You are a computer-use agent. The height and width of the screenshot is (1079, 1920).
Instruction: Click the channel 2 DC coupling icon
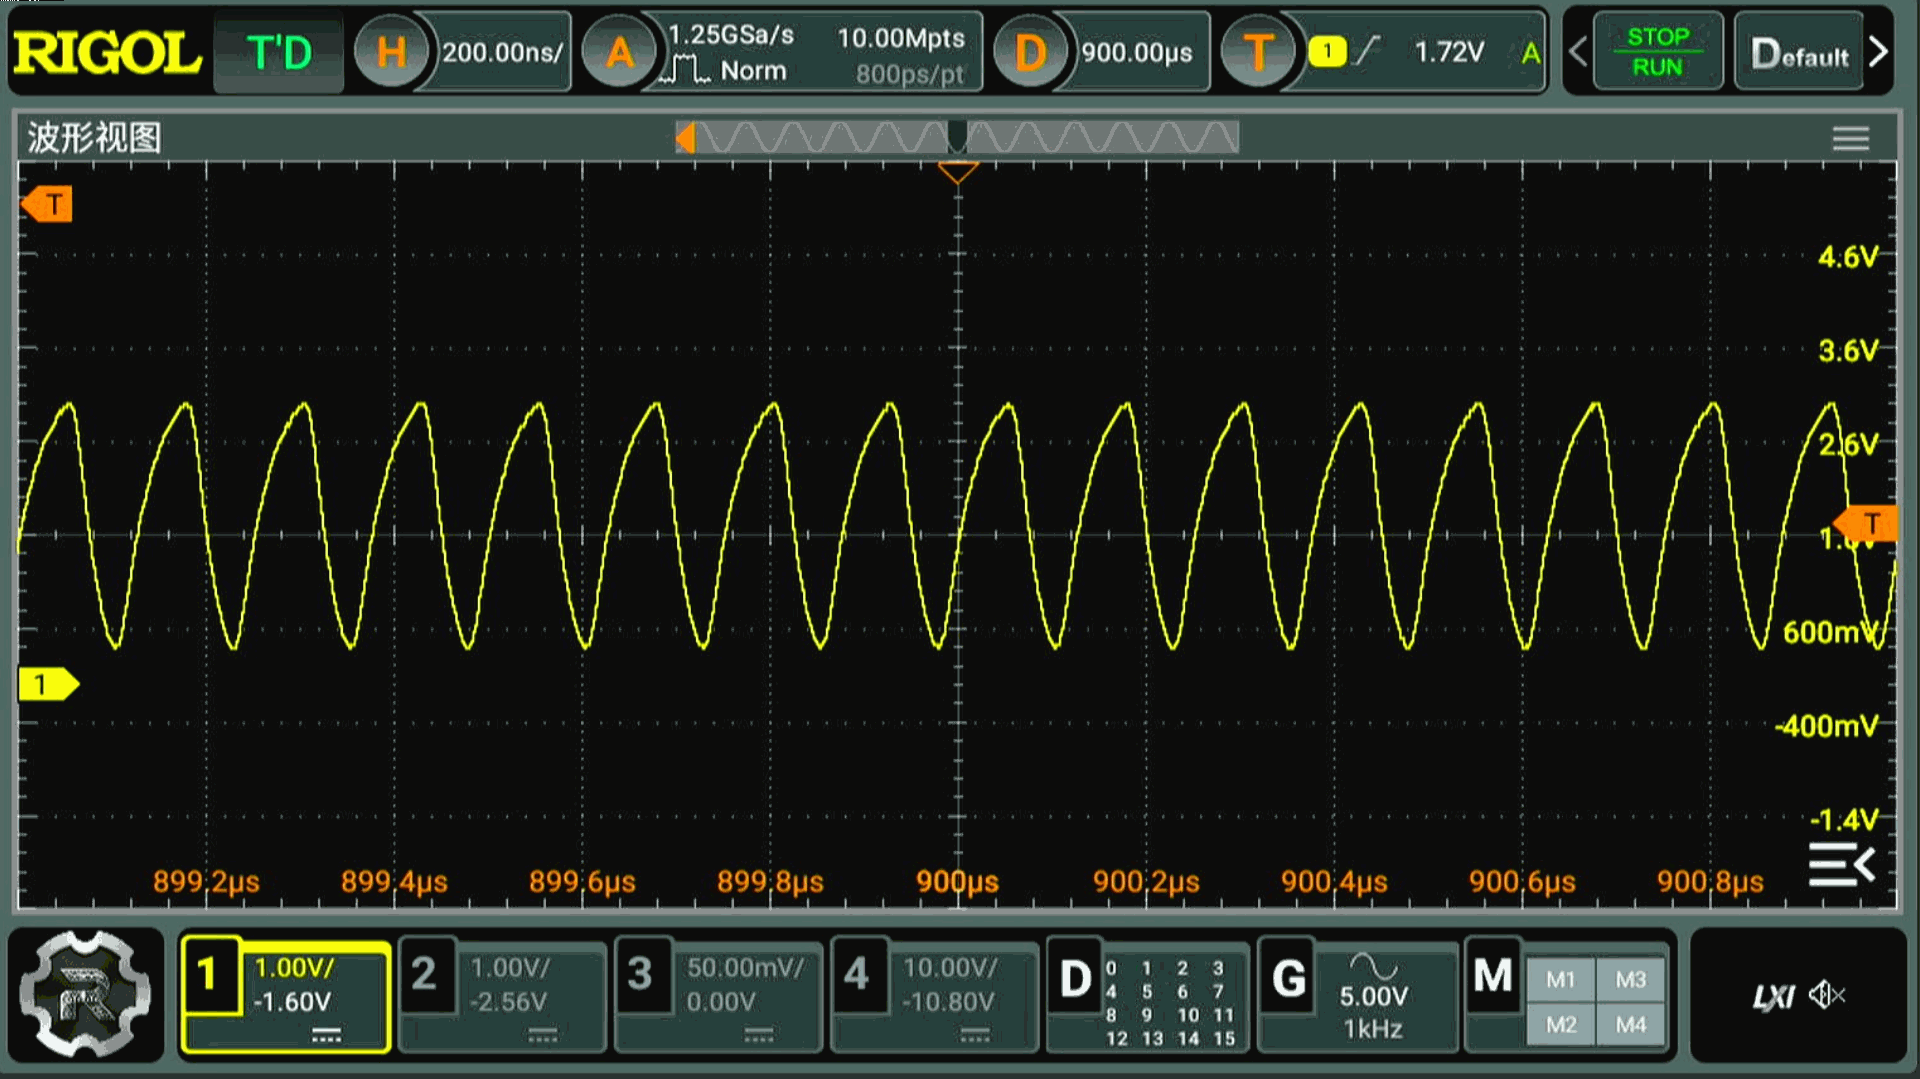click(x=543, y=1035)
